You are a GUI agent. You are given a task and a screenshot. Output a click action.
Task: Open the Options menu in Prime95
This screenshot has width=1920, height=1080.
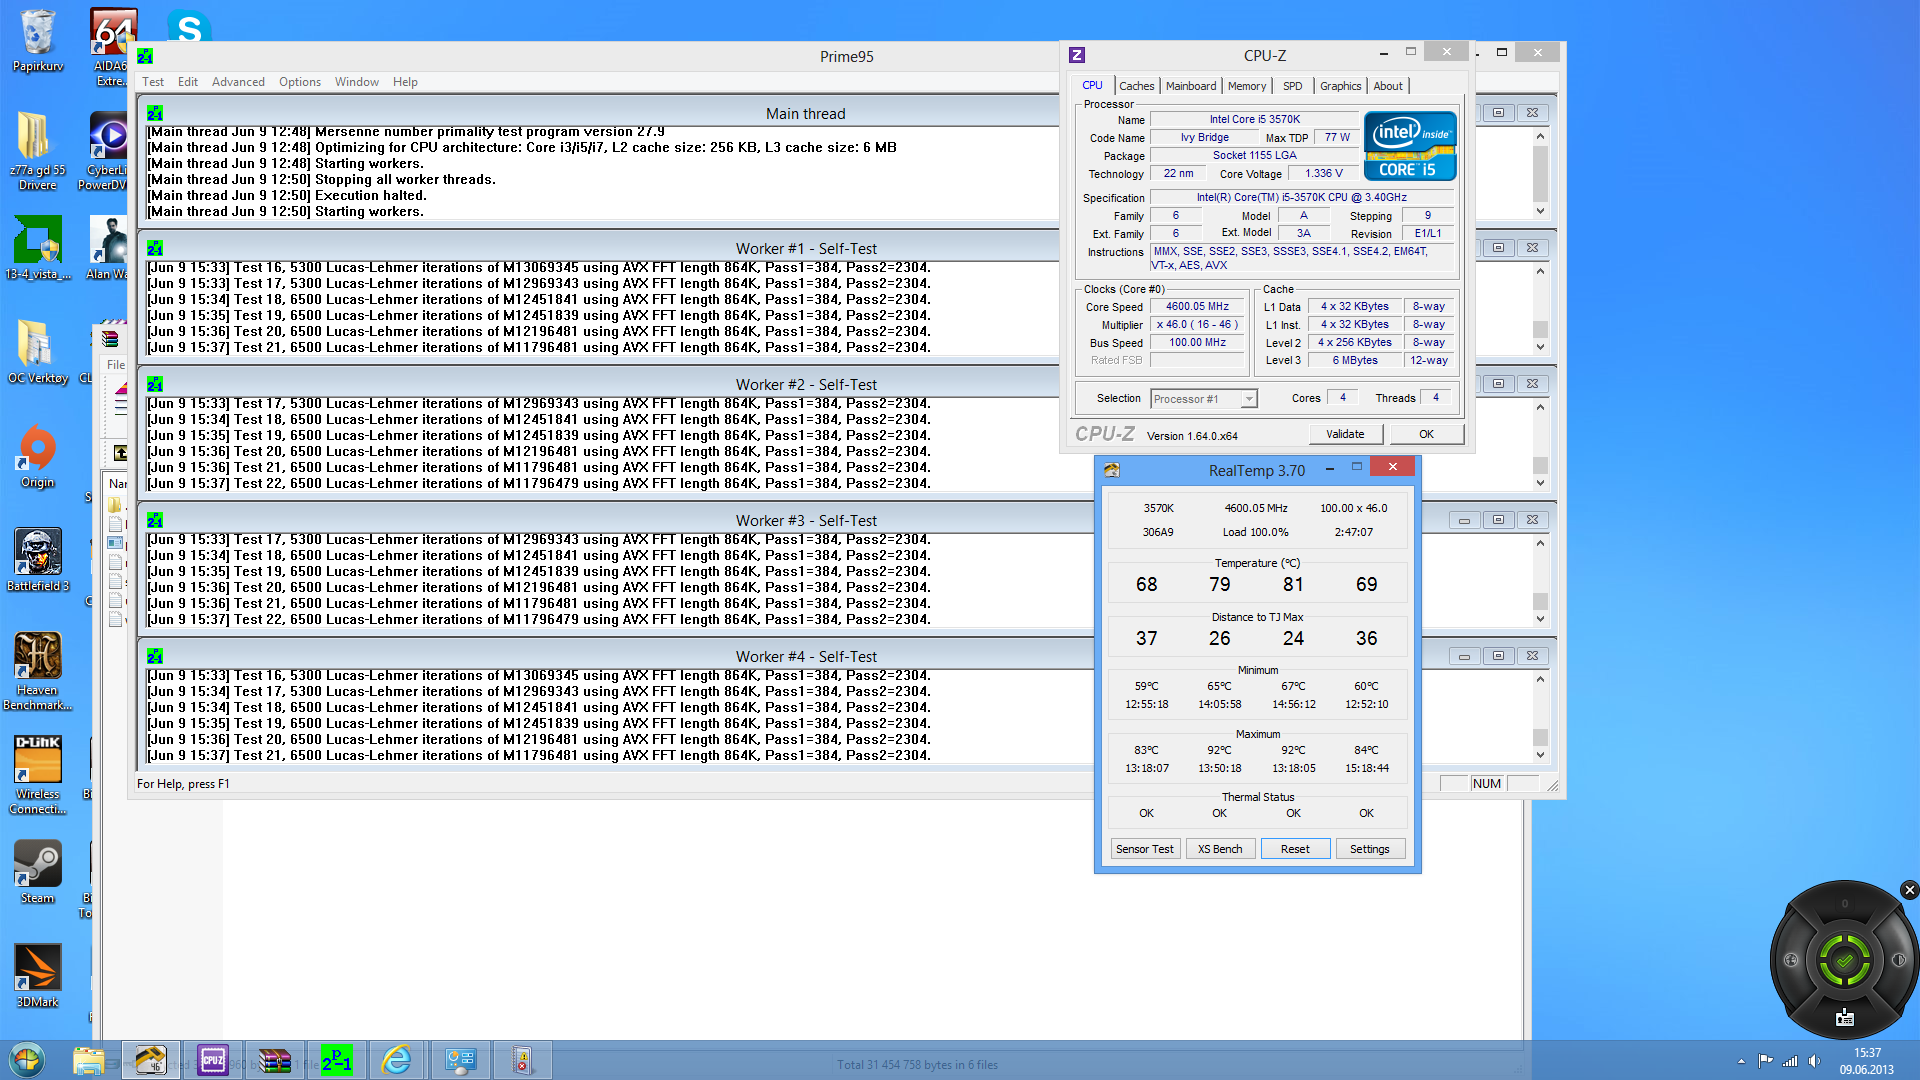pyautogui.click(x=300, y=82)
